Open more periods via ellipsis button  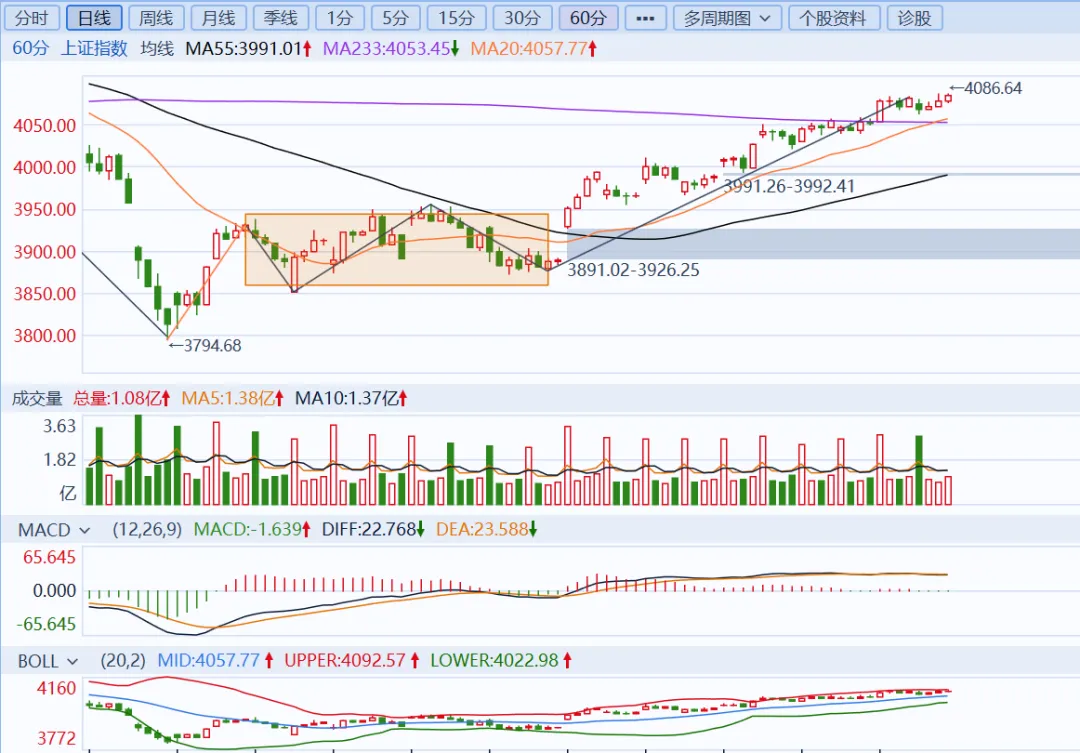point(645,18)
